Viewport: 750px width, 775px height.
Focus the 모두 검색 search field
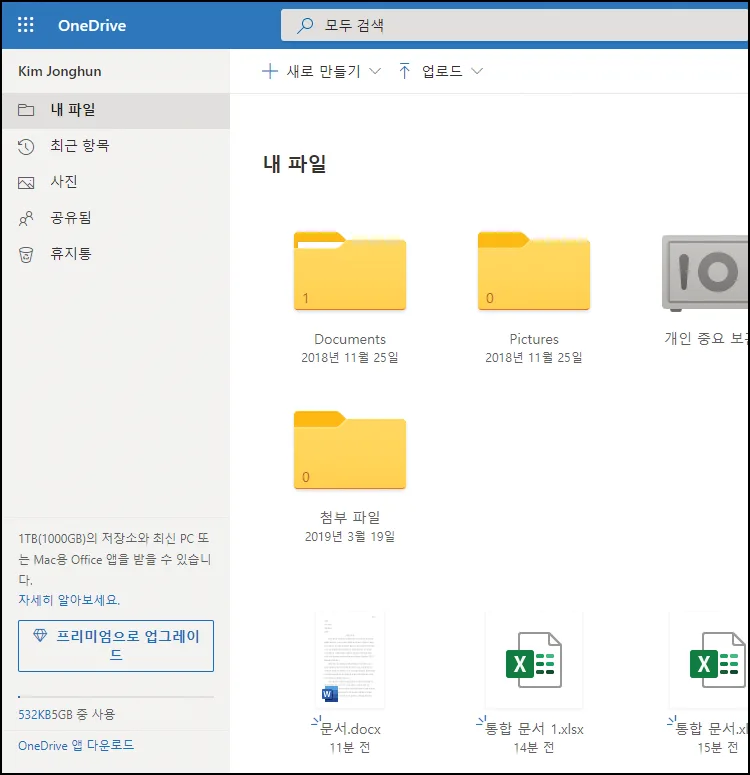coord(514,25)
